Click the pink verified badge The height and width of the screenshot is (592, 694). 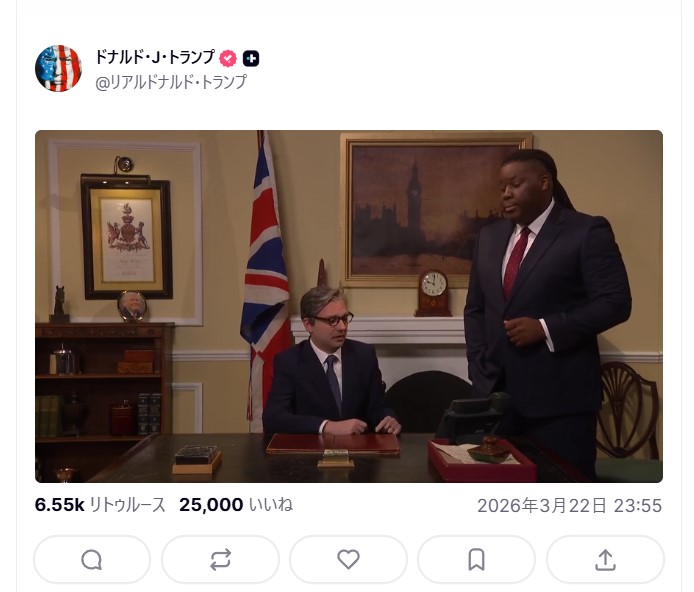click(x=228, y=58)
